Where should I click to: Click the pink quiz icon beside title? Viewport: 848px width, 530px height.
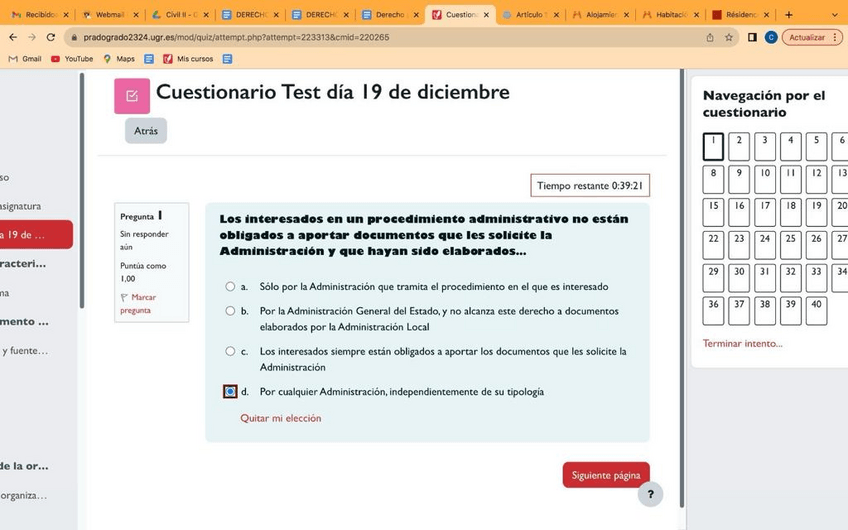coord(132,96)
